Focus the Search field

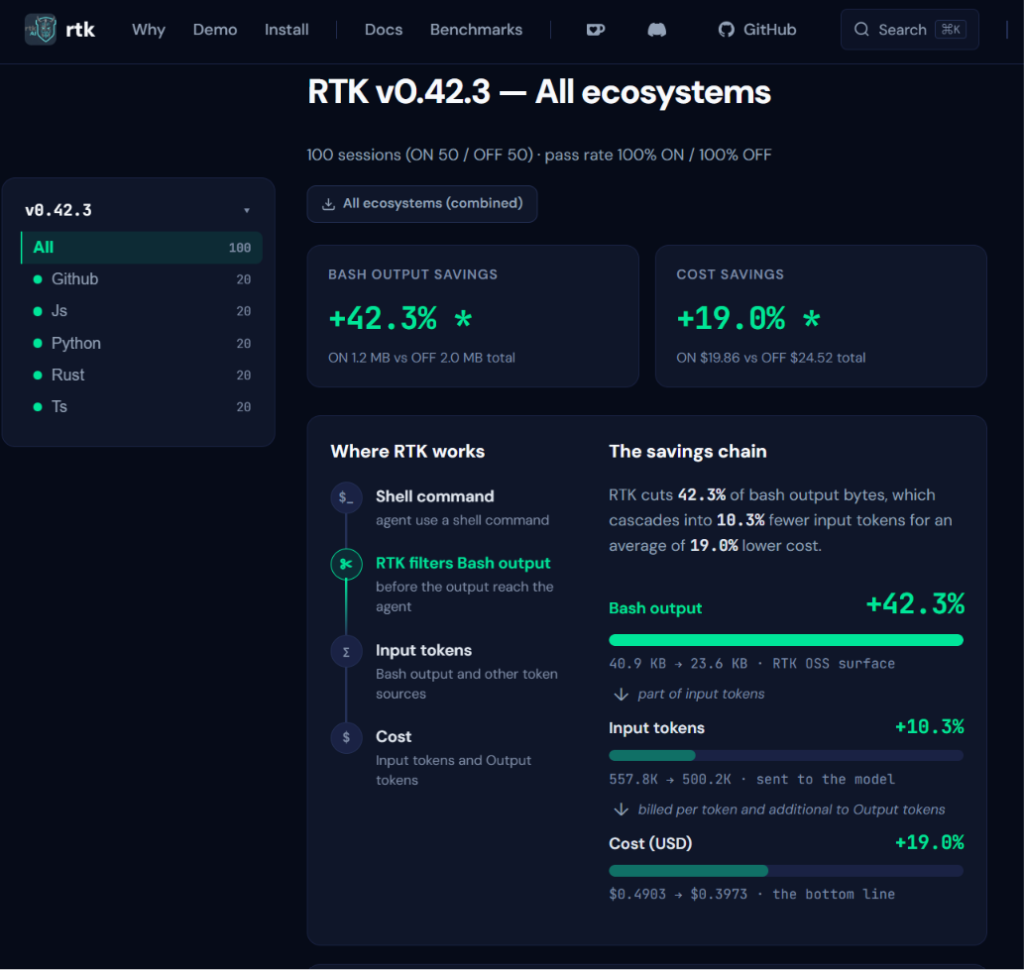click(909, 29)
